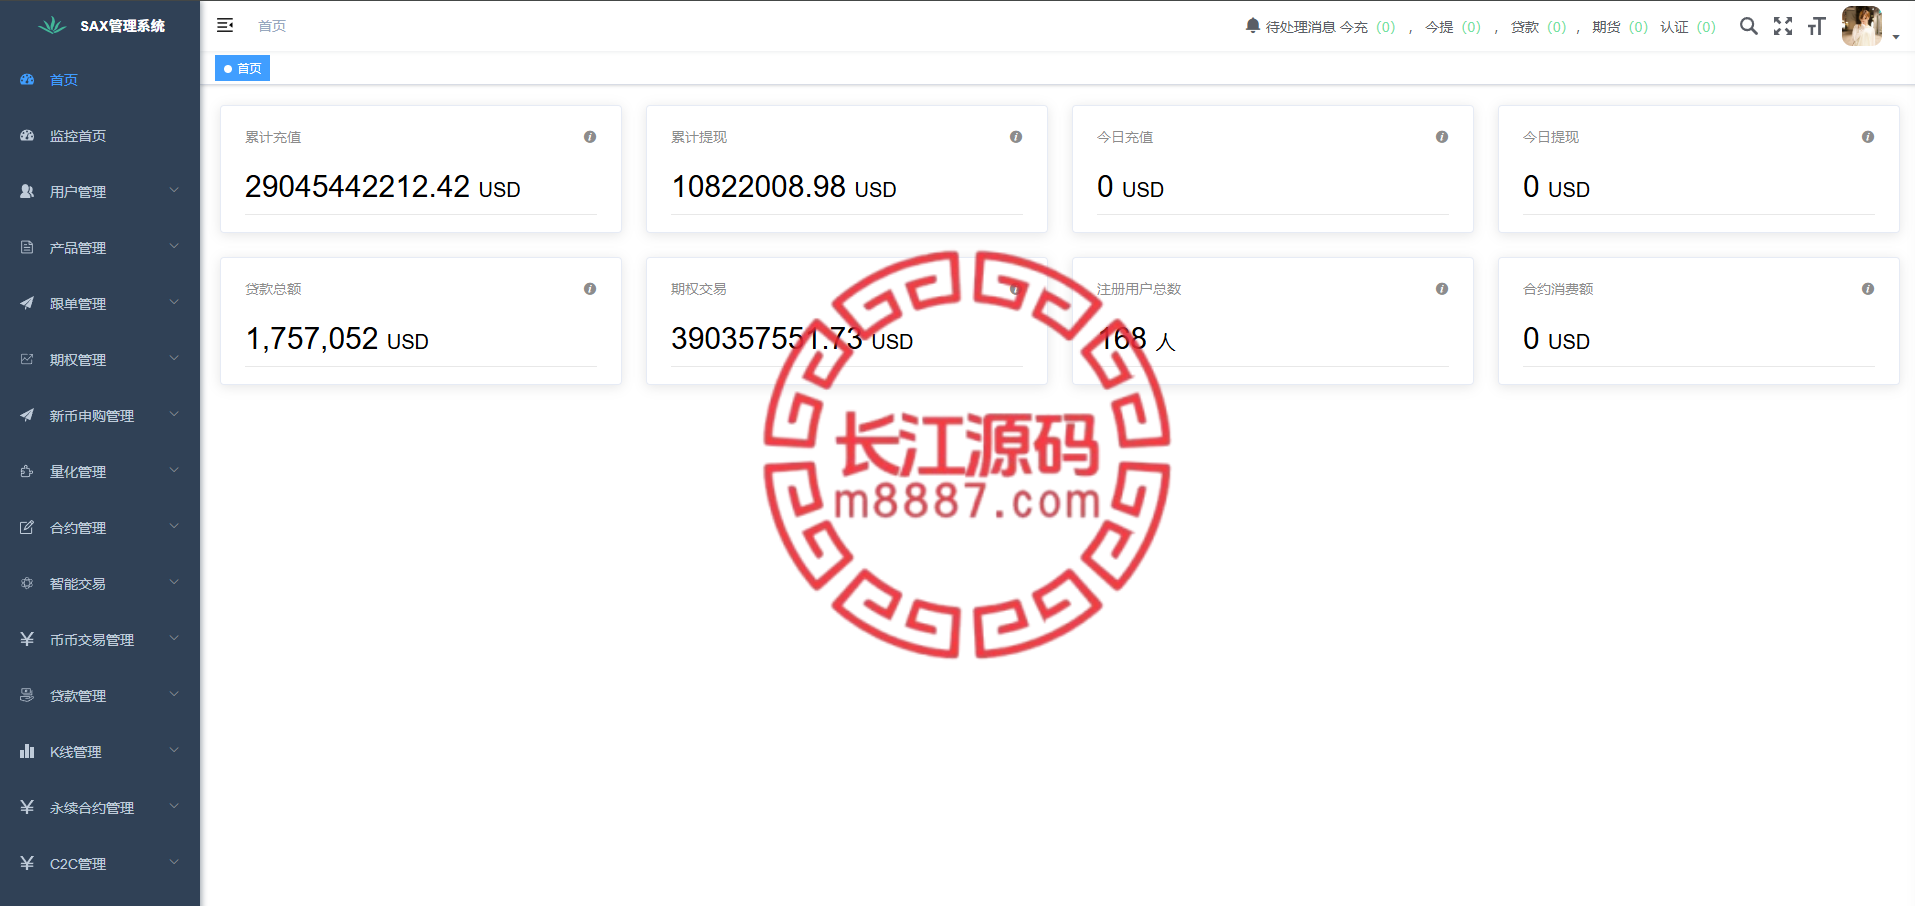Expand the dropdown caret beside avatar
Image resolution: width=1915 pixels, height=906 pixels.
[x=1896, y=37]
